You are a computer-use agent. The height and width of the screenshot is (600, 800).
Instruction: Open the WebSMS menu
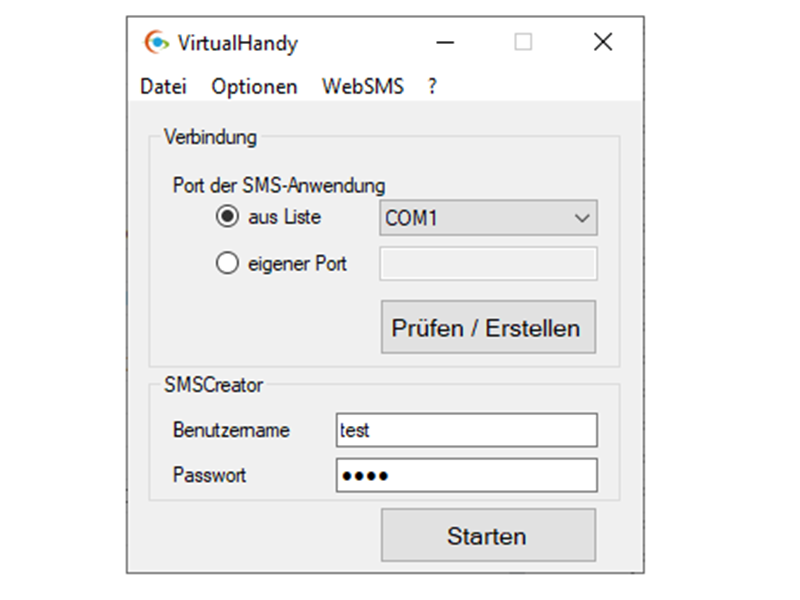point(362,86)
